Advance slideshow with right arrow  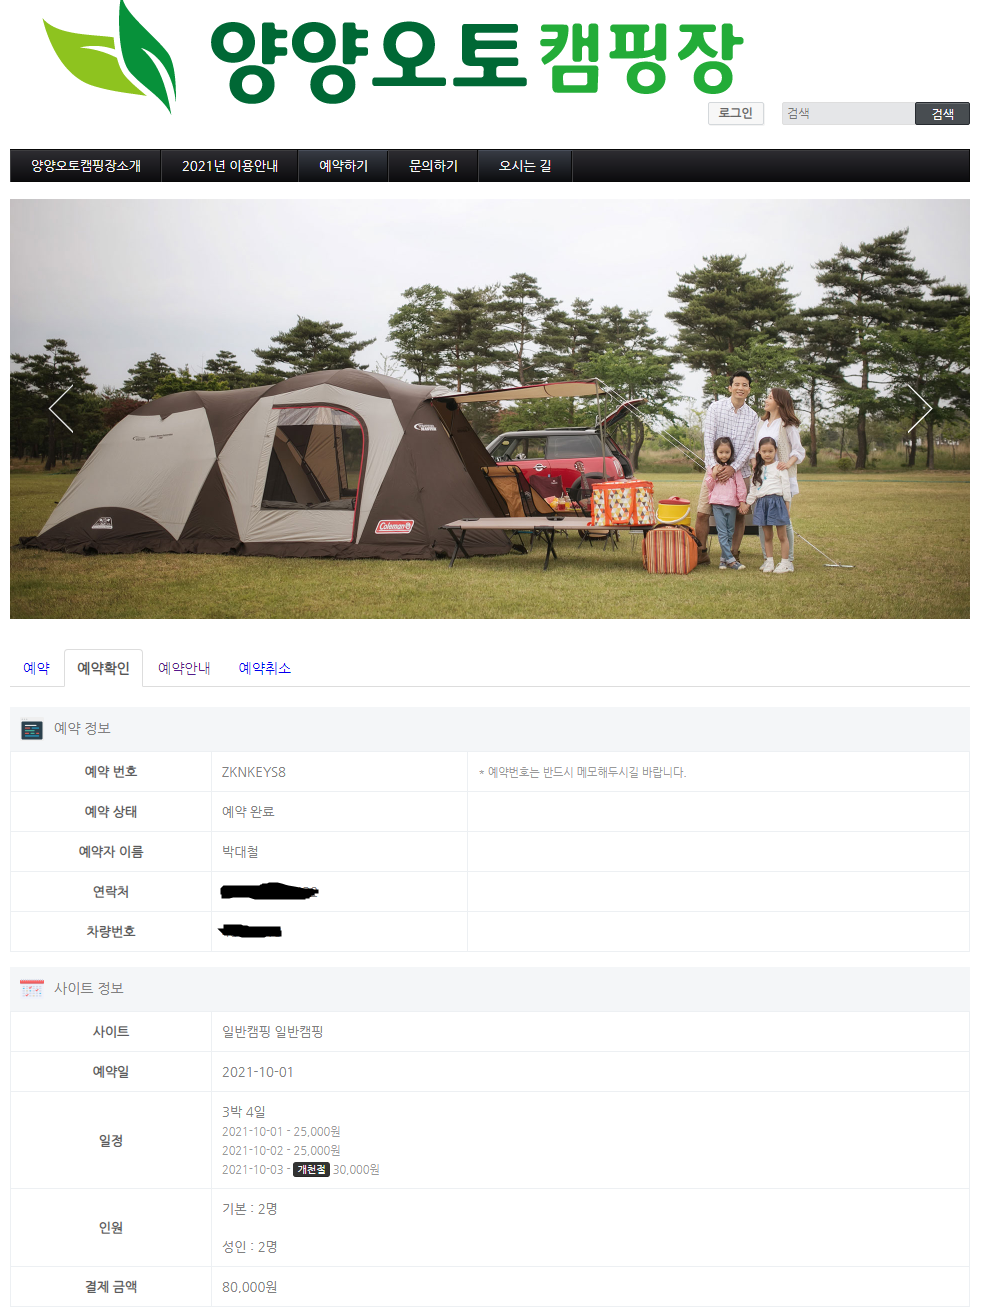click(919, 408)
